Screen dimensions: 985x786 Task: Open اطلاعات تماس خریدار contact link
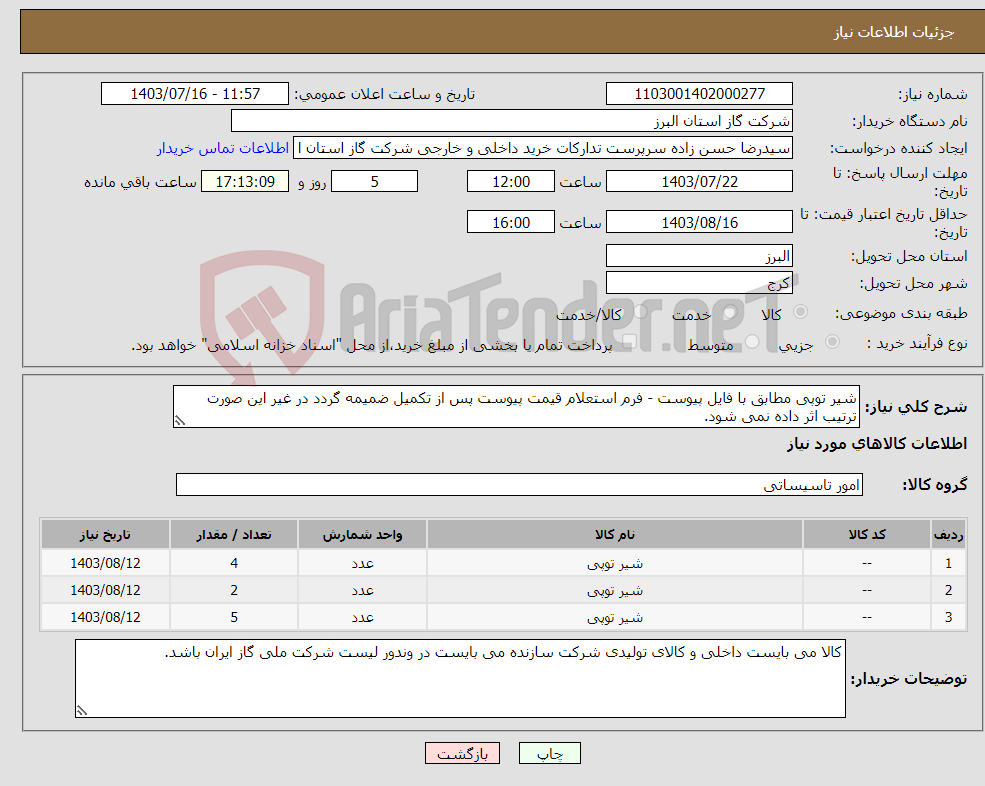(x=222, y=148)
